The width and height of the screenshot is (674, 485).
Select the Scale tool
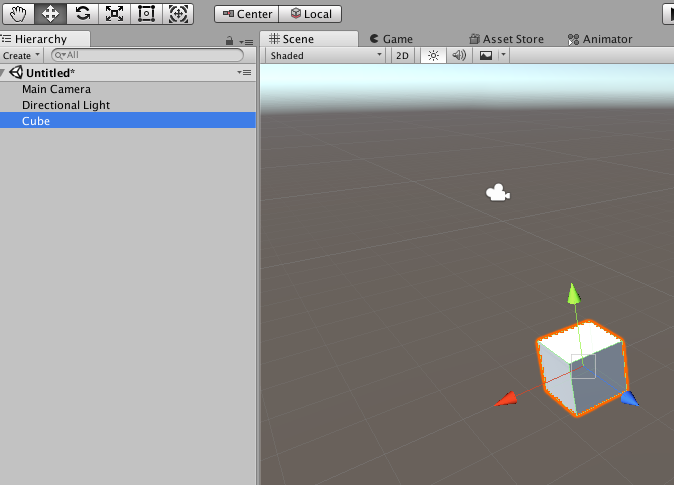(x=114, y=14)
